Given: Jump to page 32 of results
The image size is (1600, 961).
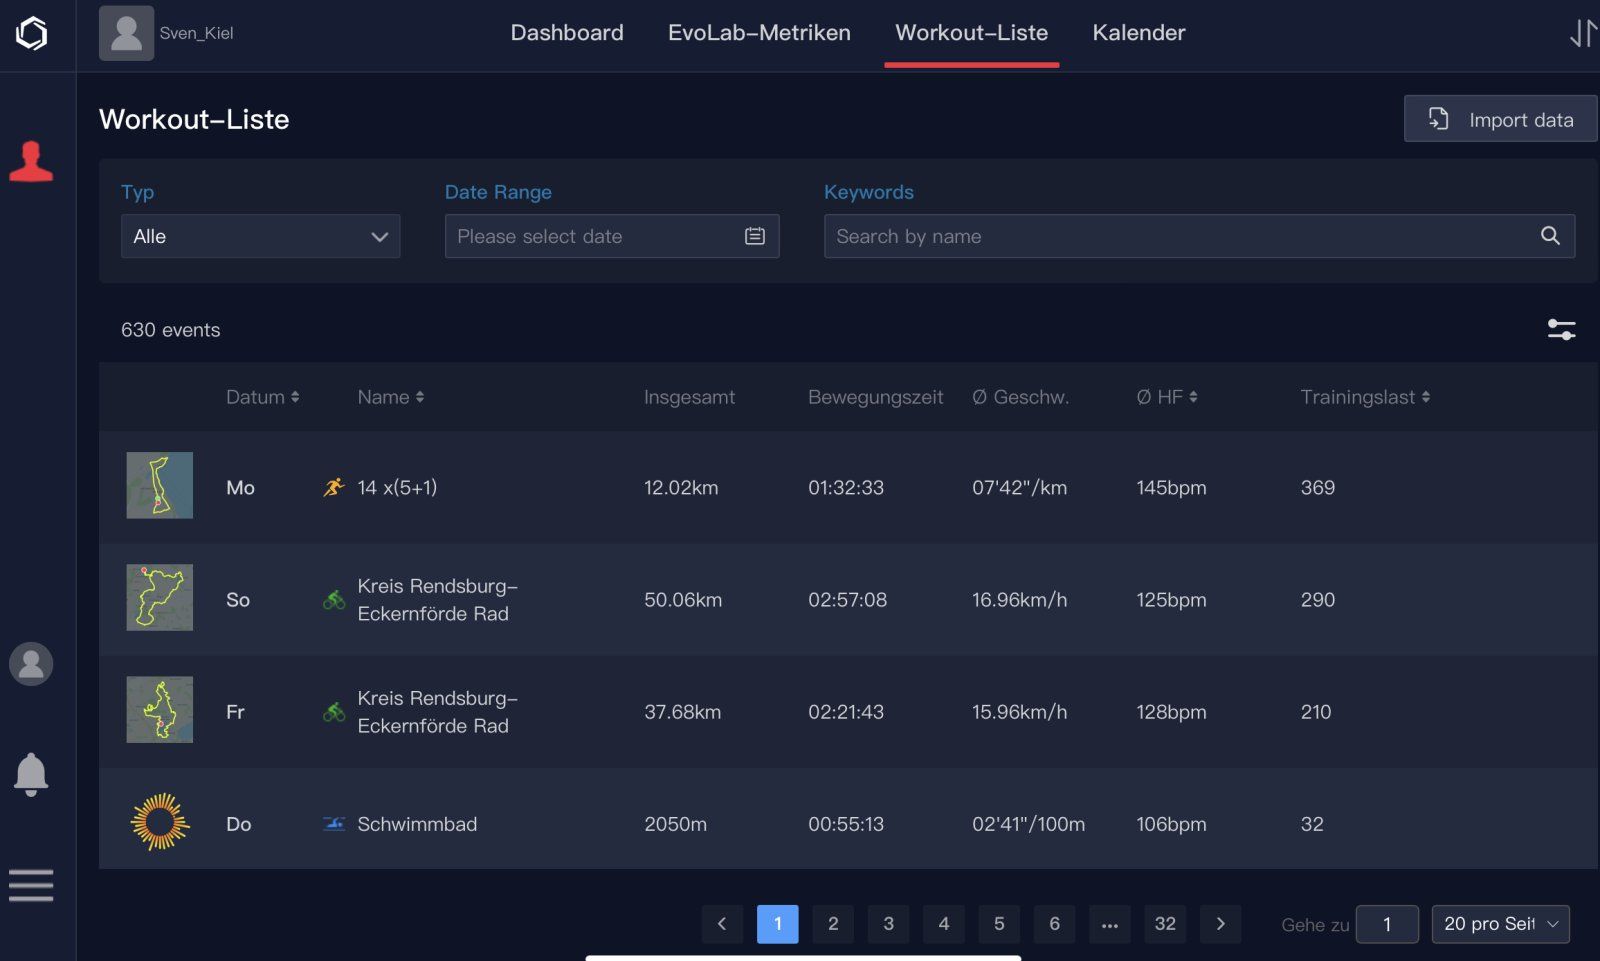Looking at the screenshot, I should [1165, 924].
